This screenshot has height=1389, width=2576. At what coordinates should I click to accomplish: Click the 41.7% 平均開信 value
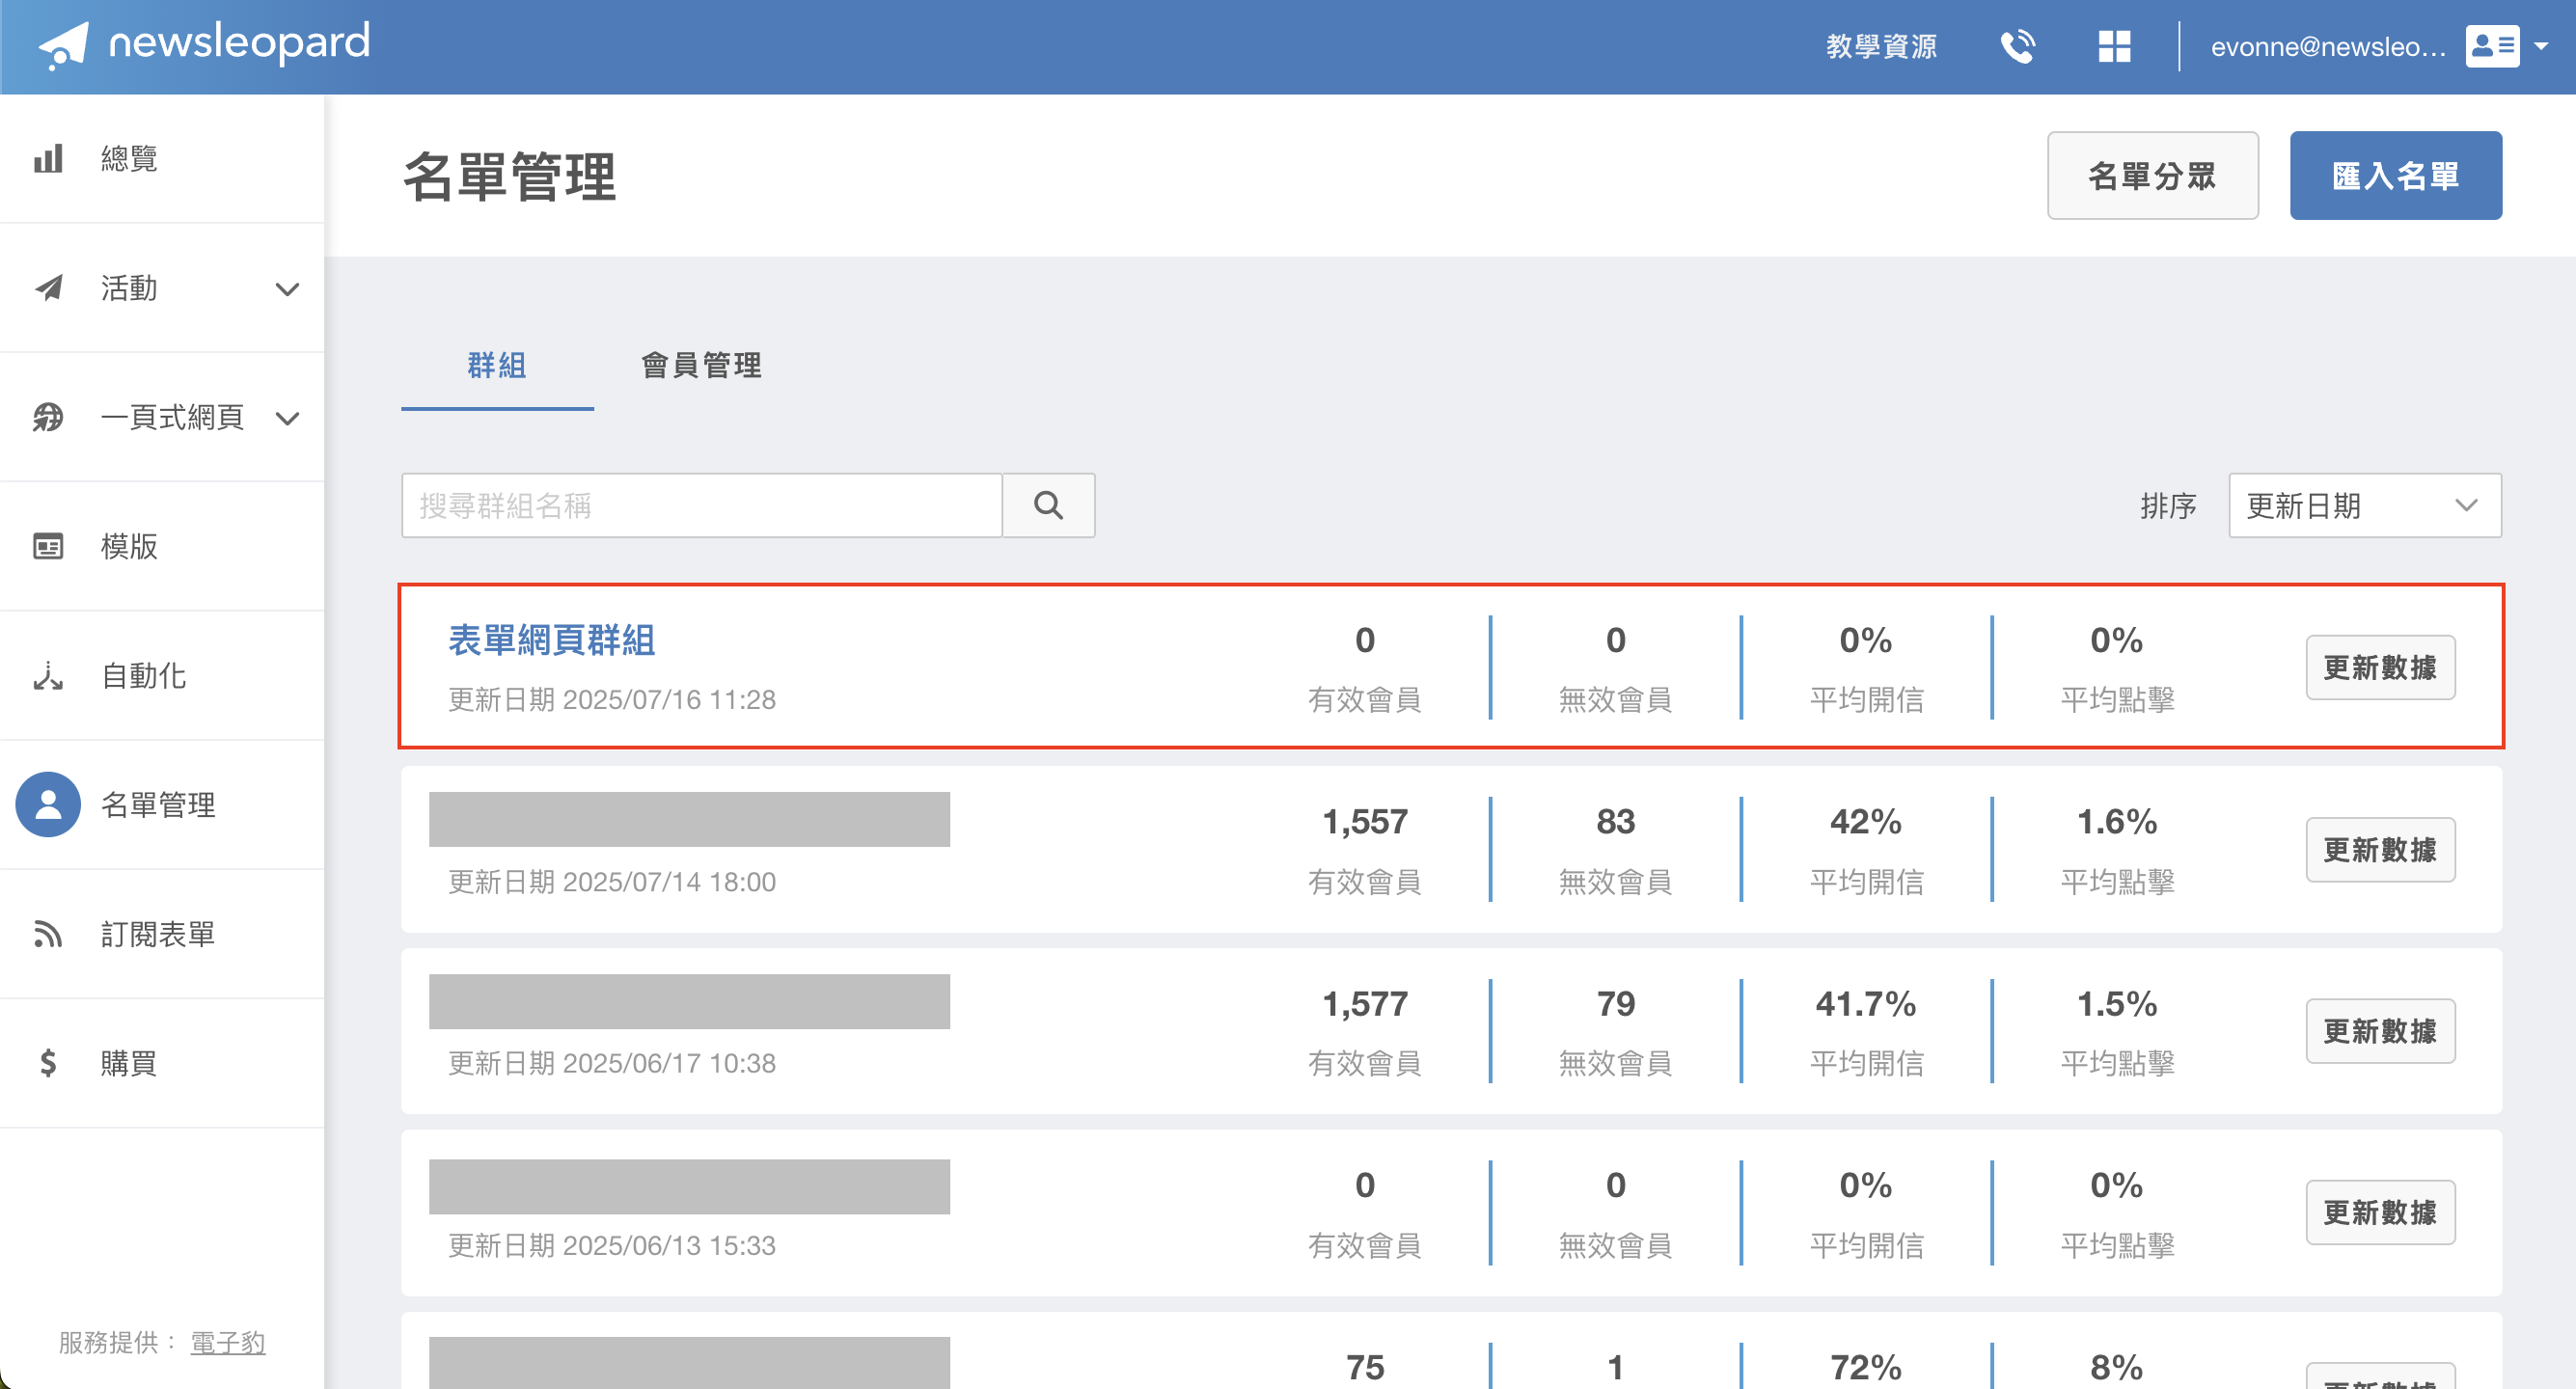[1866, 1003]
